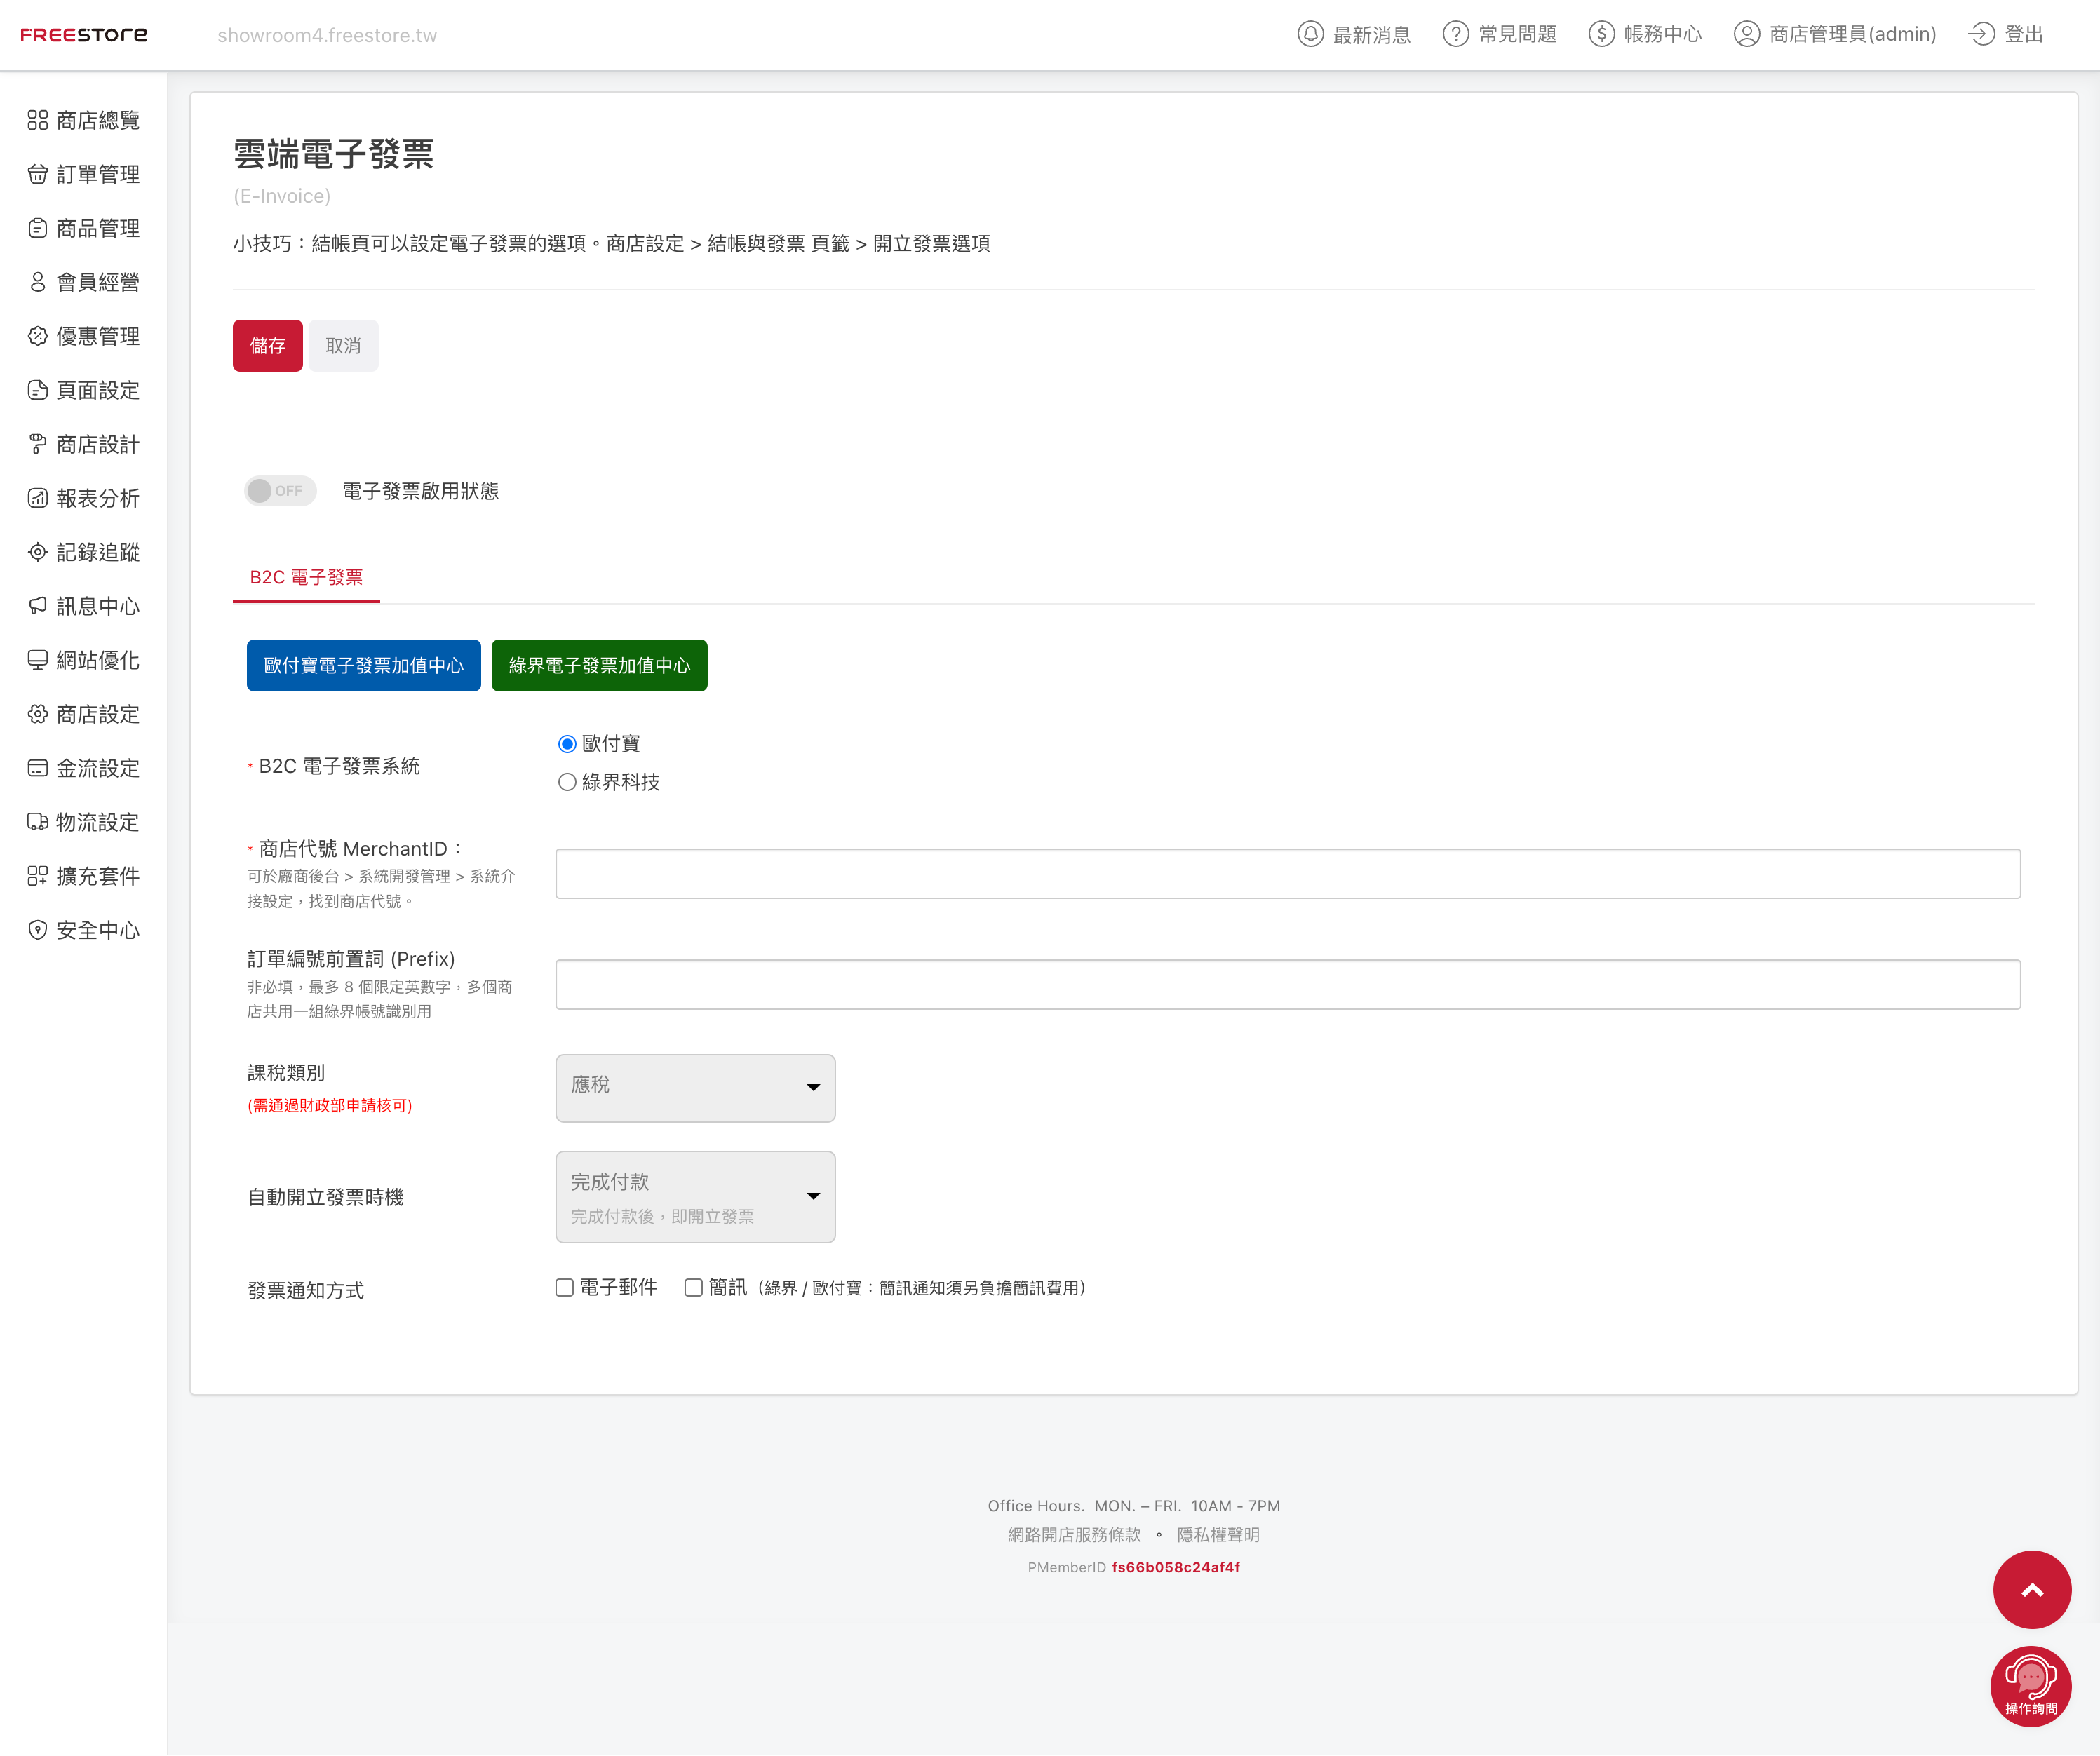The width and height of the screenshot is (2100, 1756).
Task: Click the 商品管理 icon in sidebar
Action: click(x=37, y=228)
